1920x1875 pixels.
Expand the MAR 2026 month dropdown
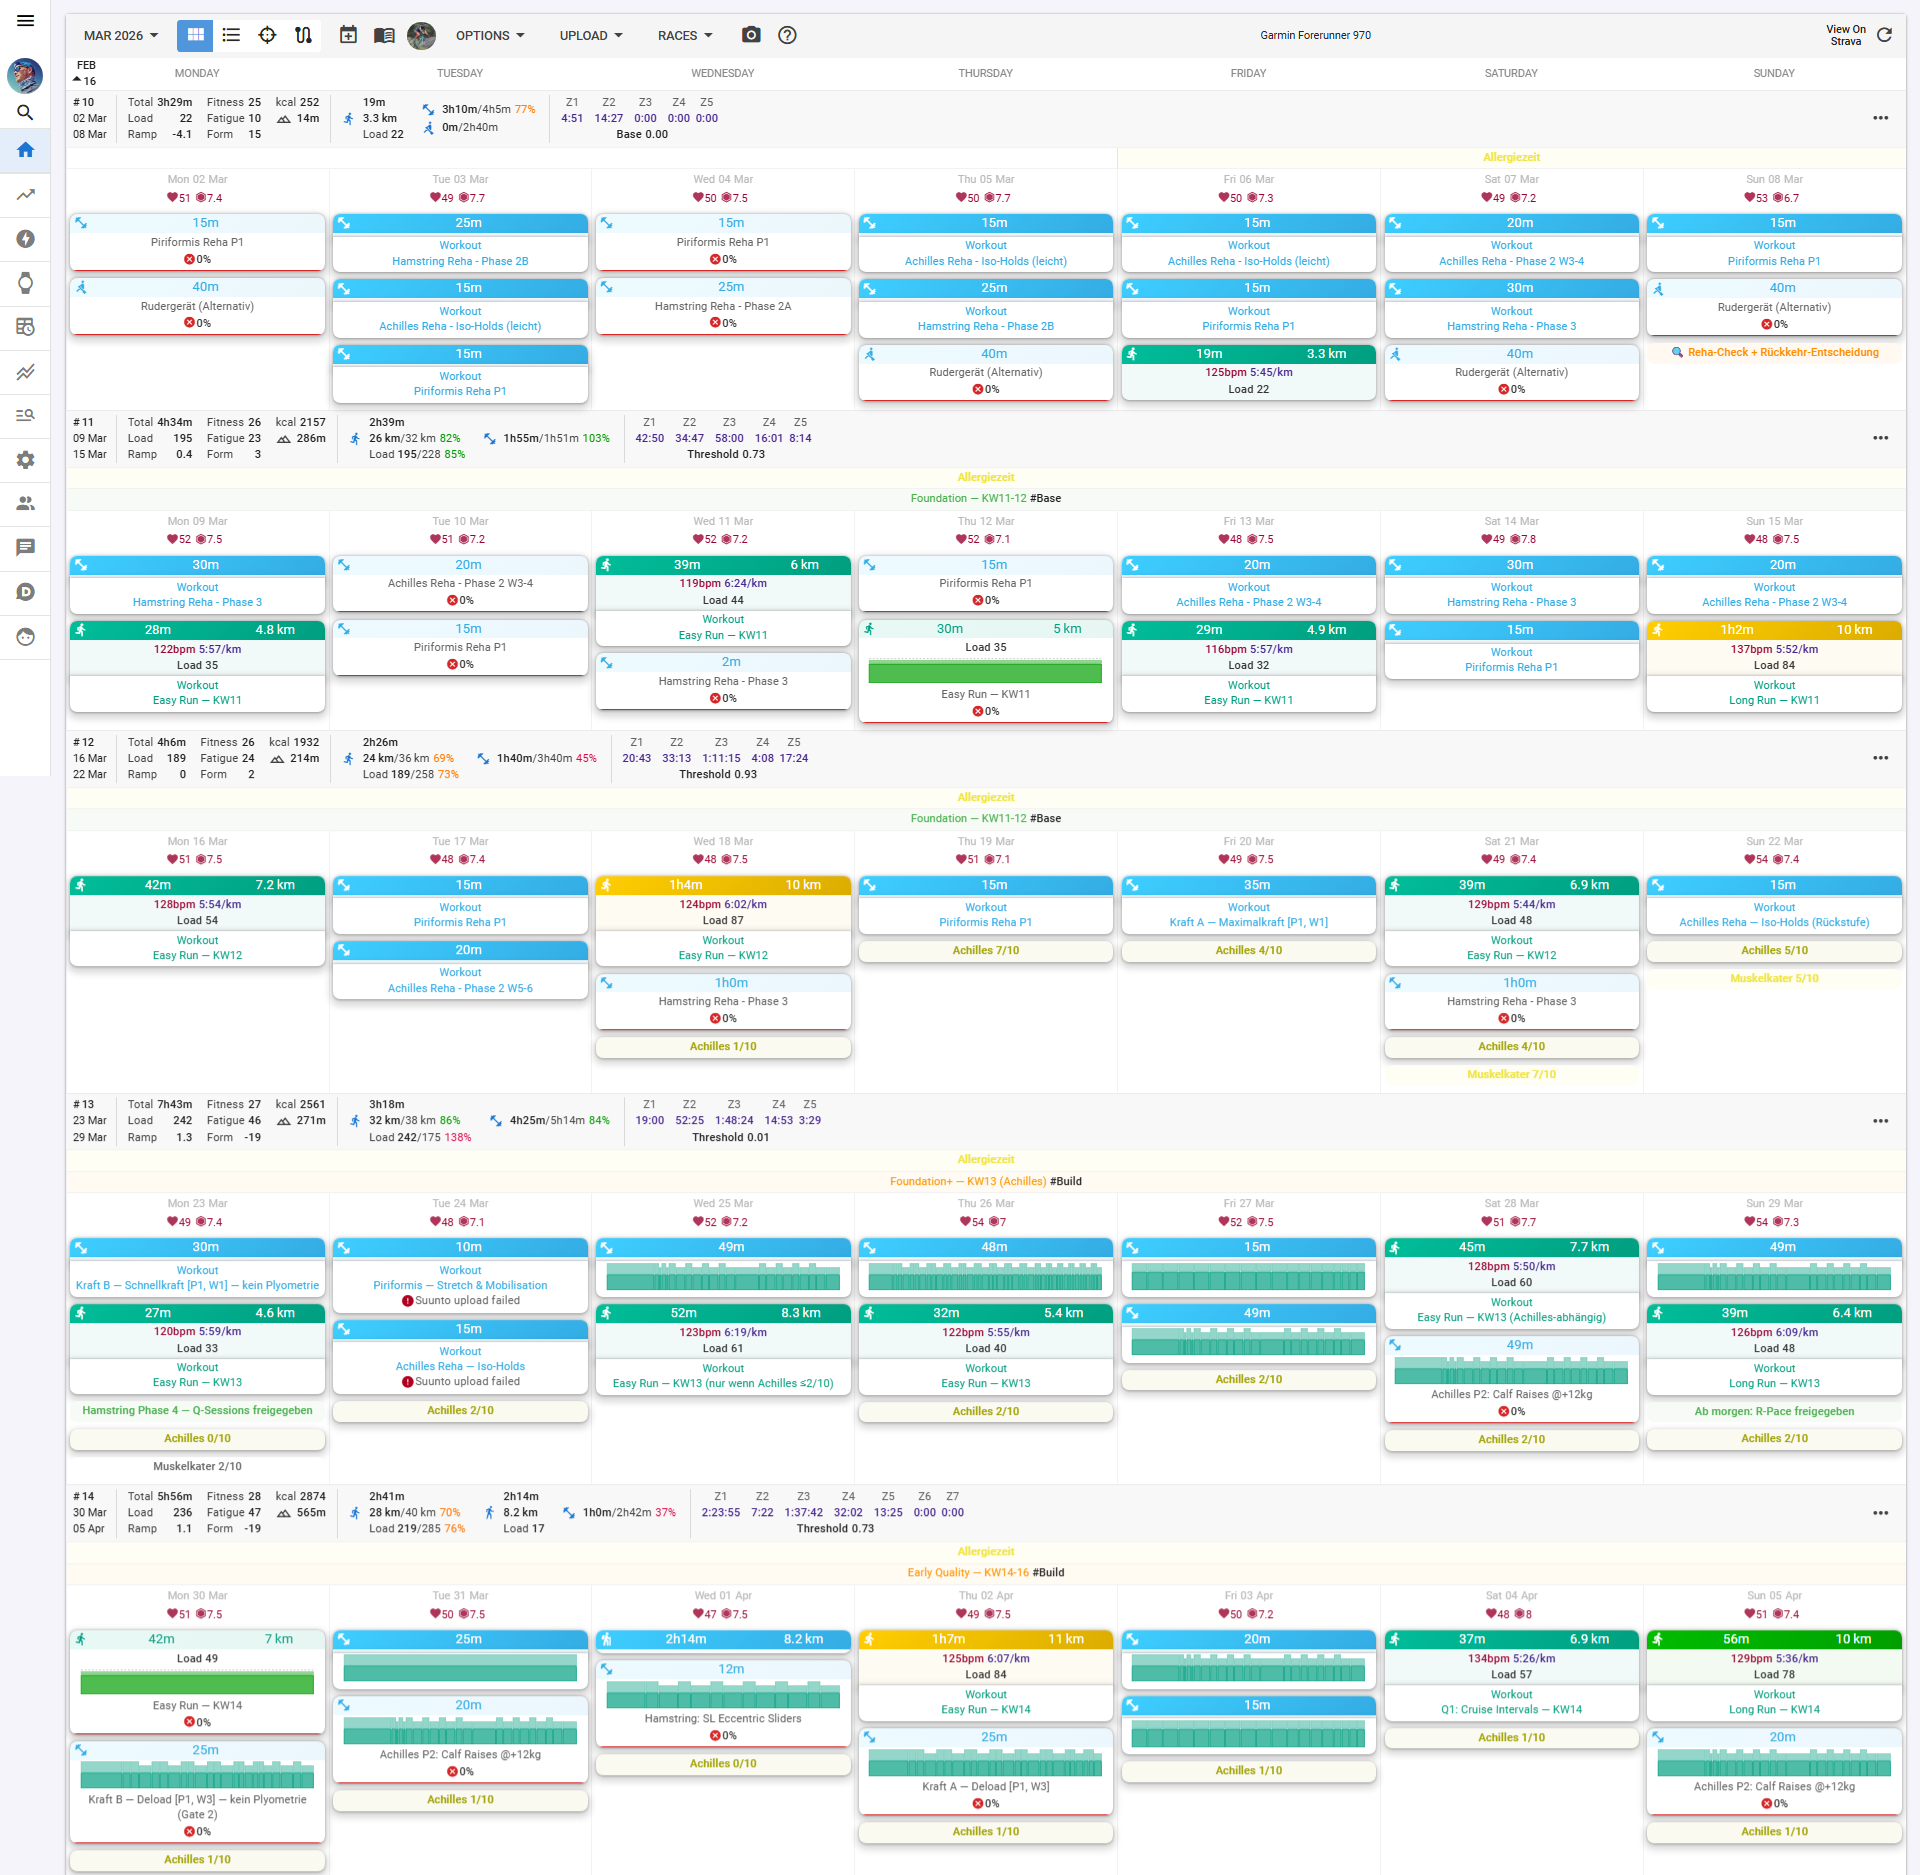tap(121, 35)
